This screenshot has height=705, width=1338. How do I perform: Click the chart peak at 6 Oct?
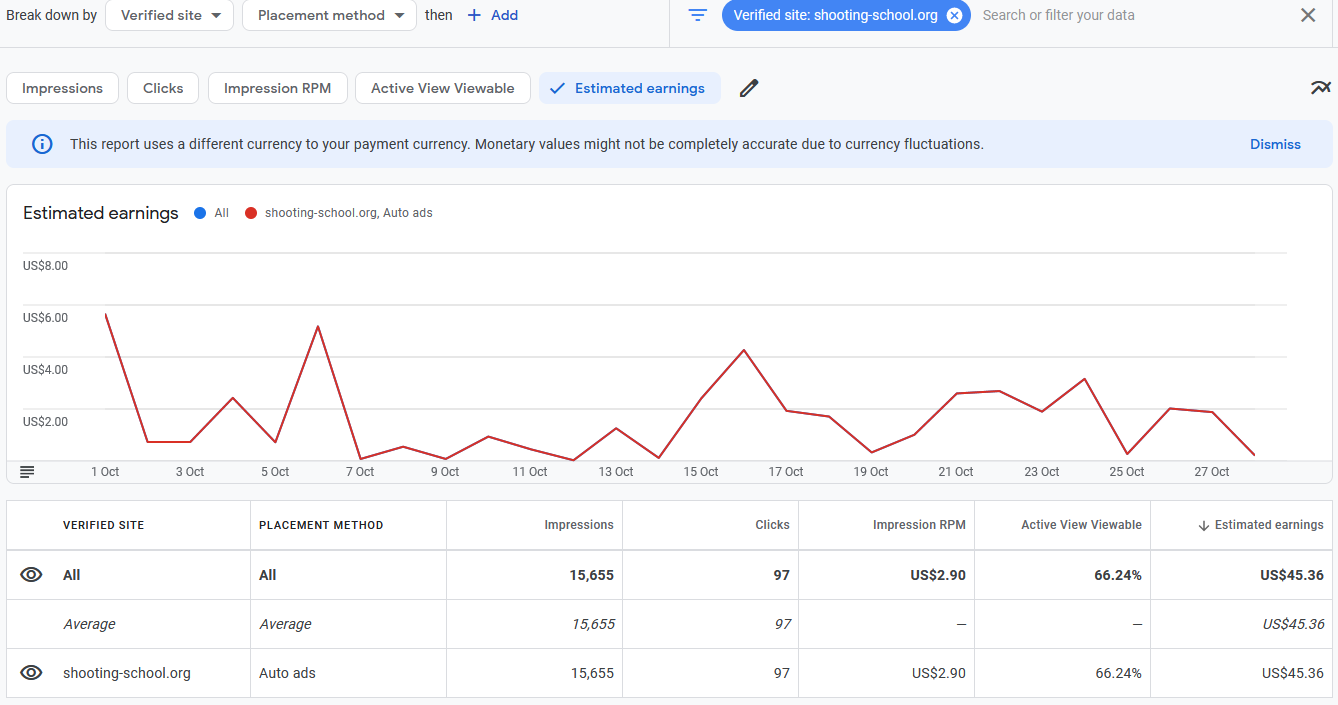click(318, 327)
